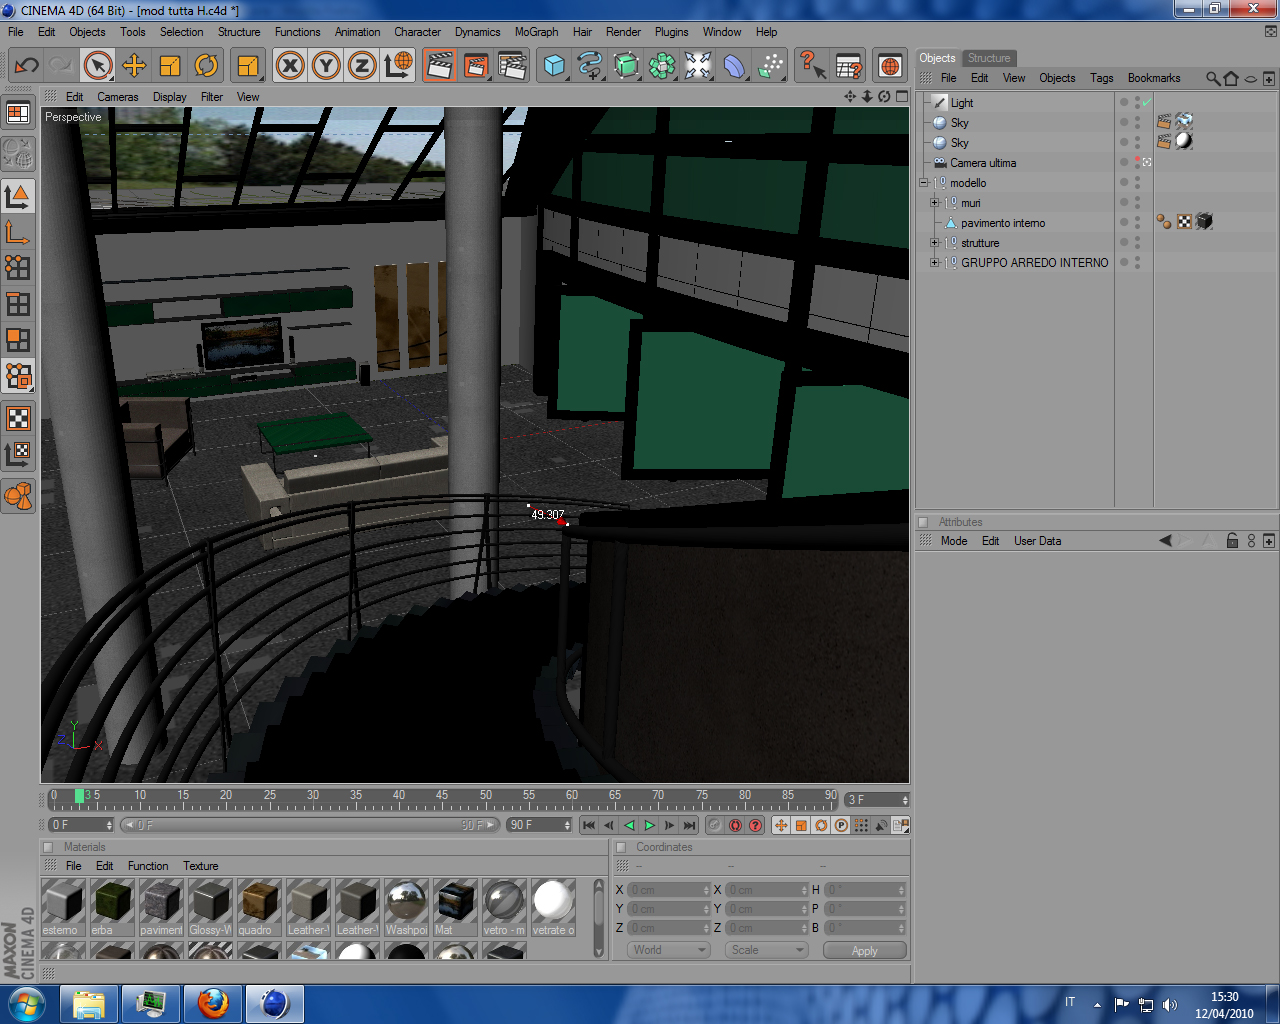The image size is (1280, 1024).
Task: Jump to the start of the animation
Action: pos(589,825)
